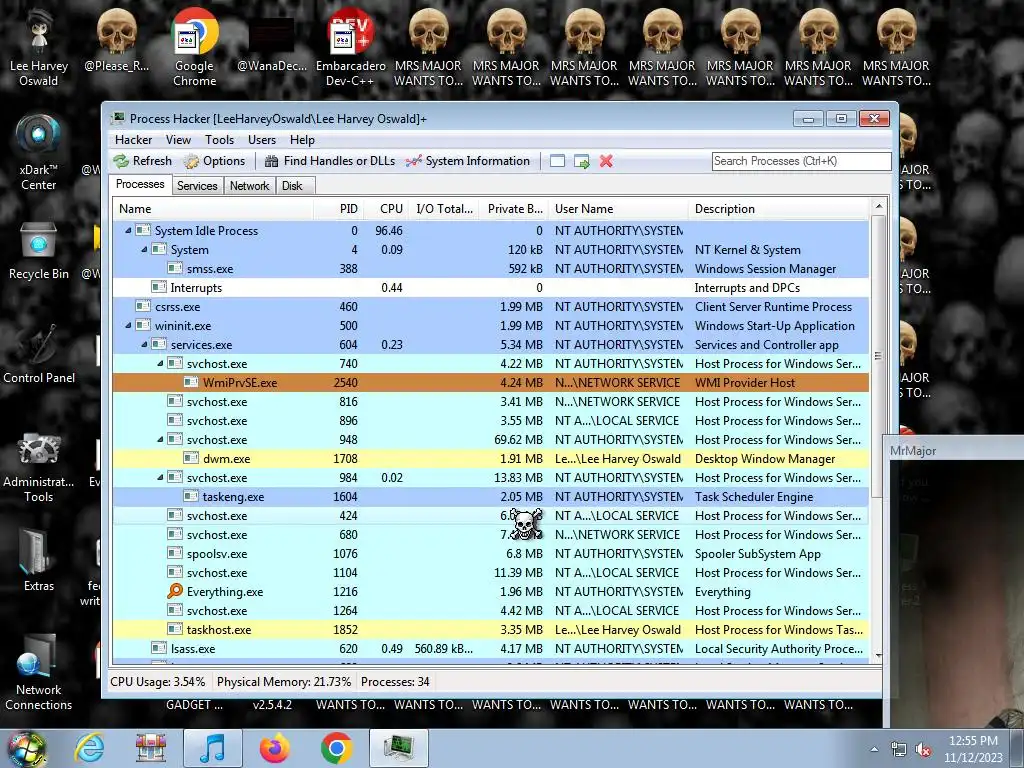Viewport: 1024px width, 768px height.
Task: Open the Extras desktop folder
Action: pyautogui.click(x=39, y=560)
